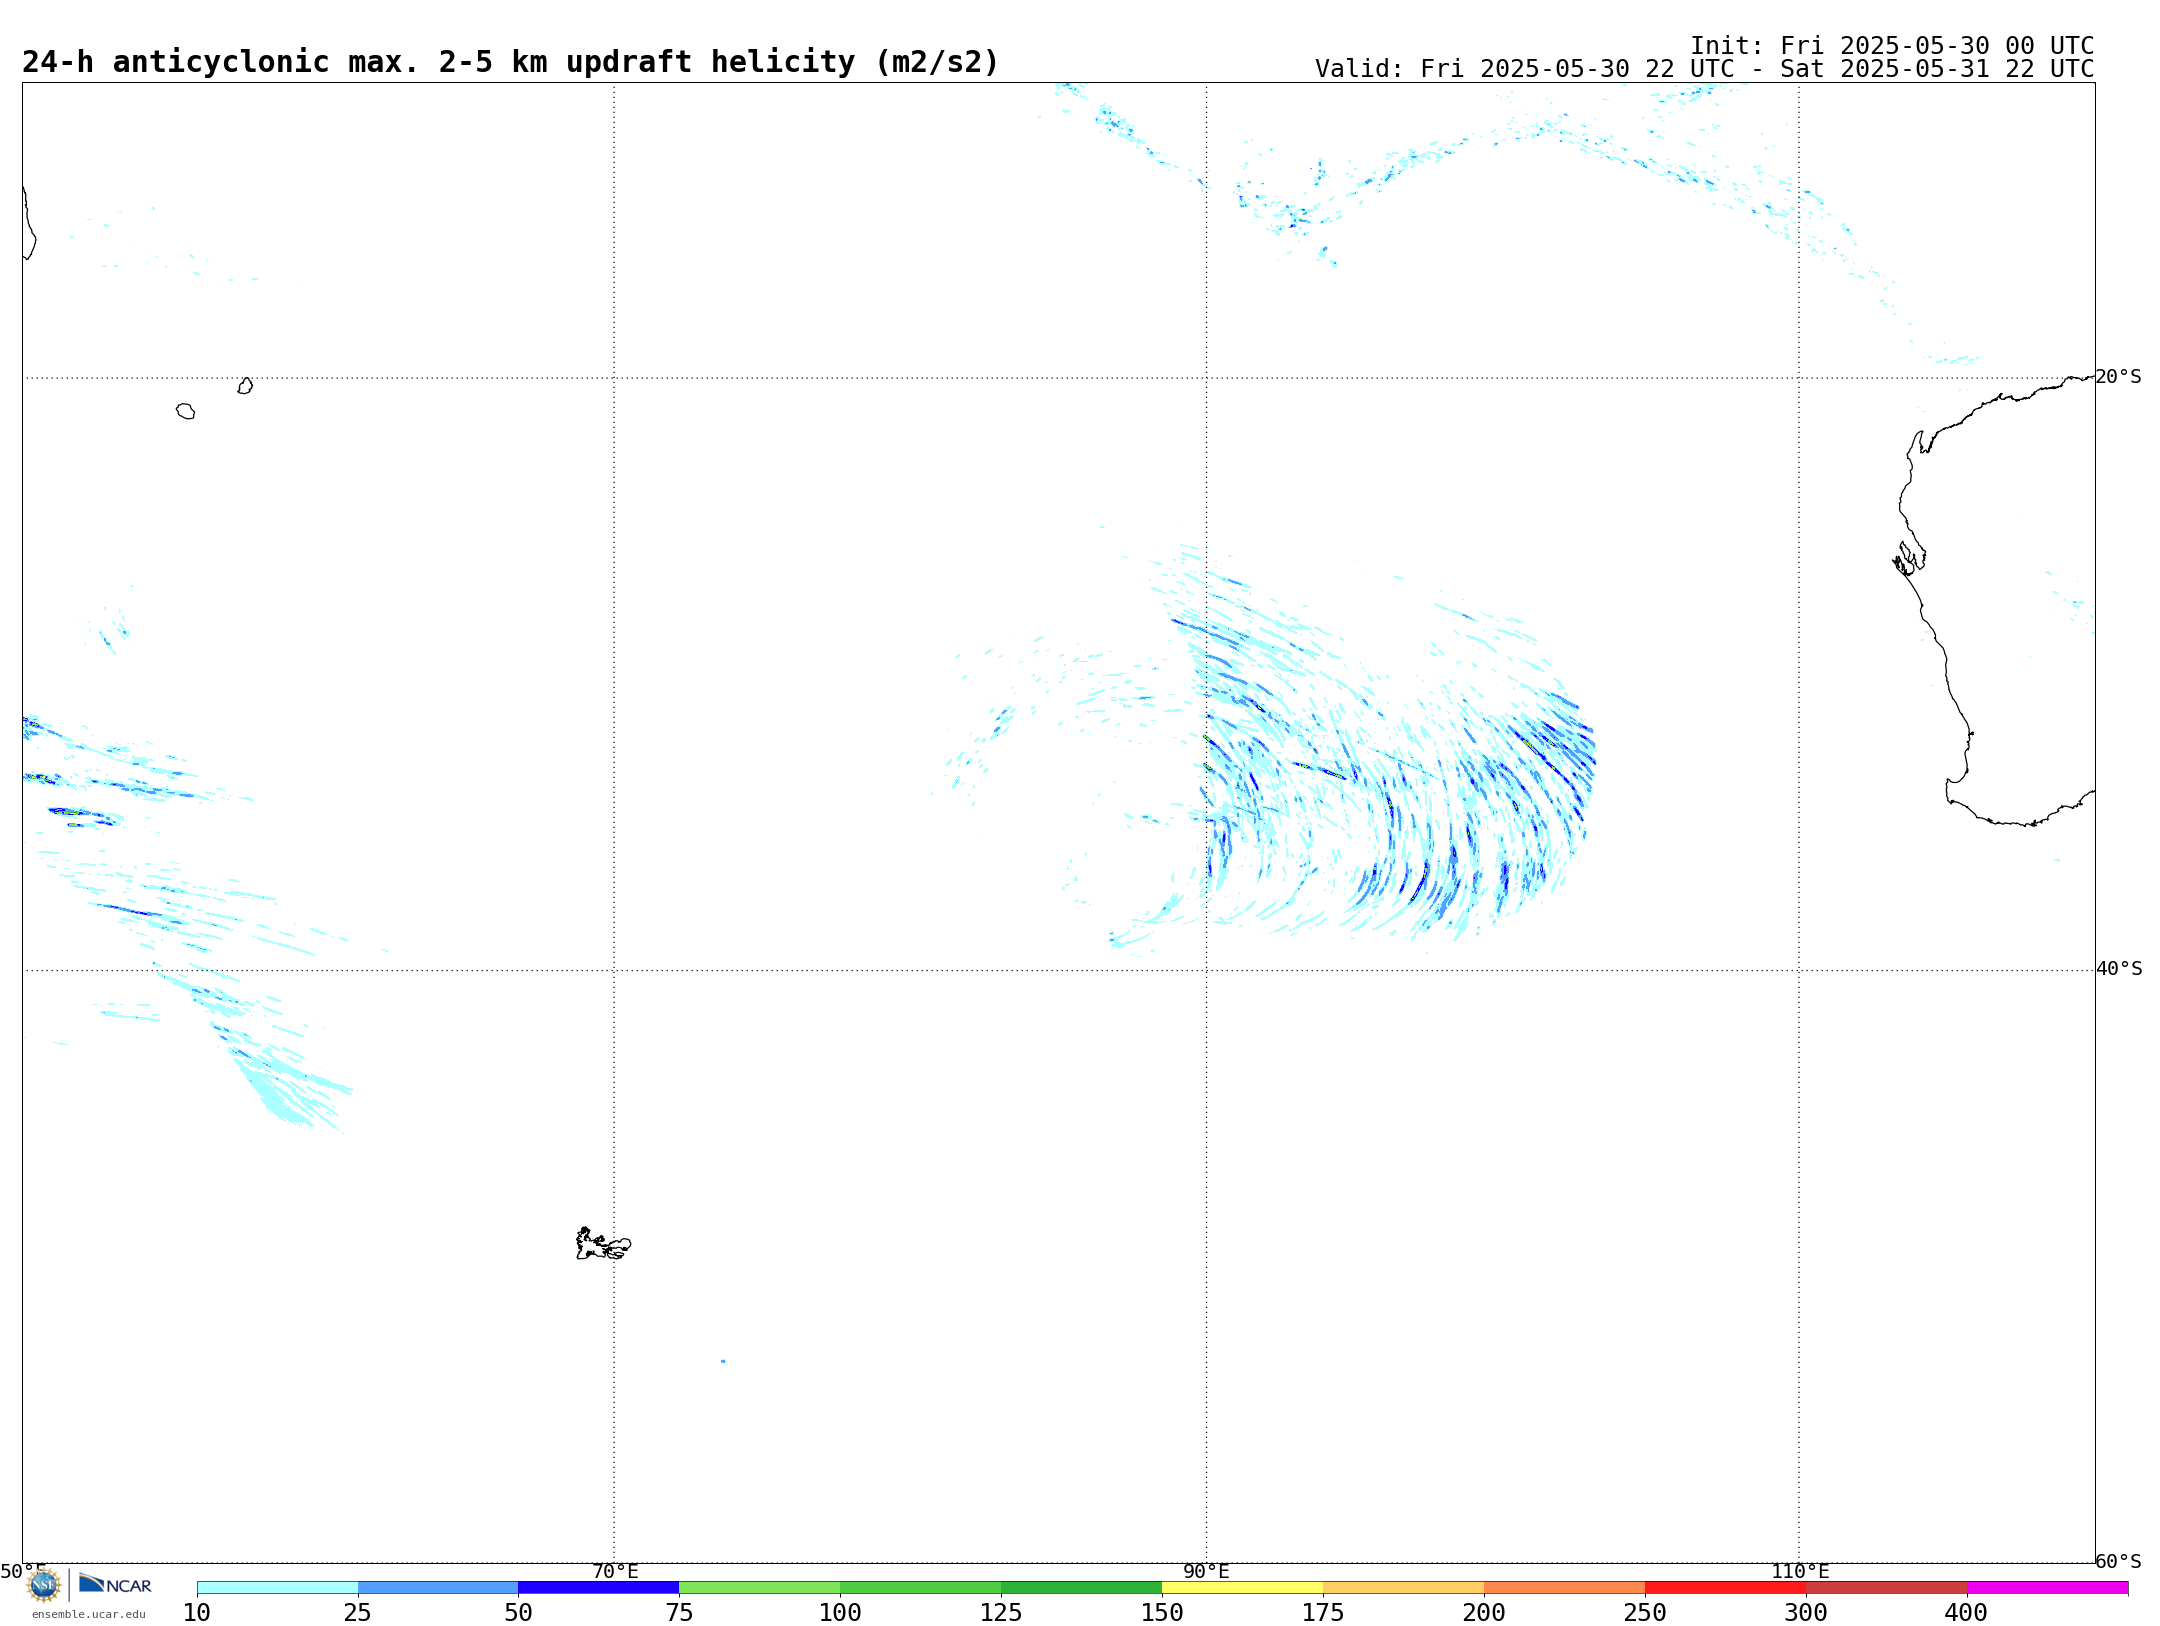This screenshot has height=1626, width=2160.
Task: Click the light blue 25-50 color swatch
Action: coord(438,1587)
